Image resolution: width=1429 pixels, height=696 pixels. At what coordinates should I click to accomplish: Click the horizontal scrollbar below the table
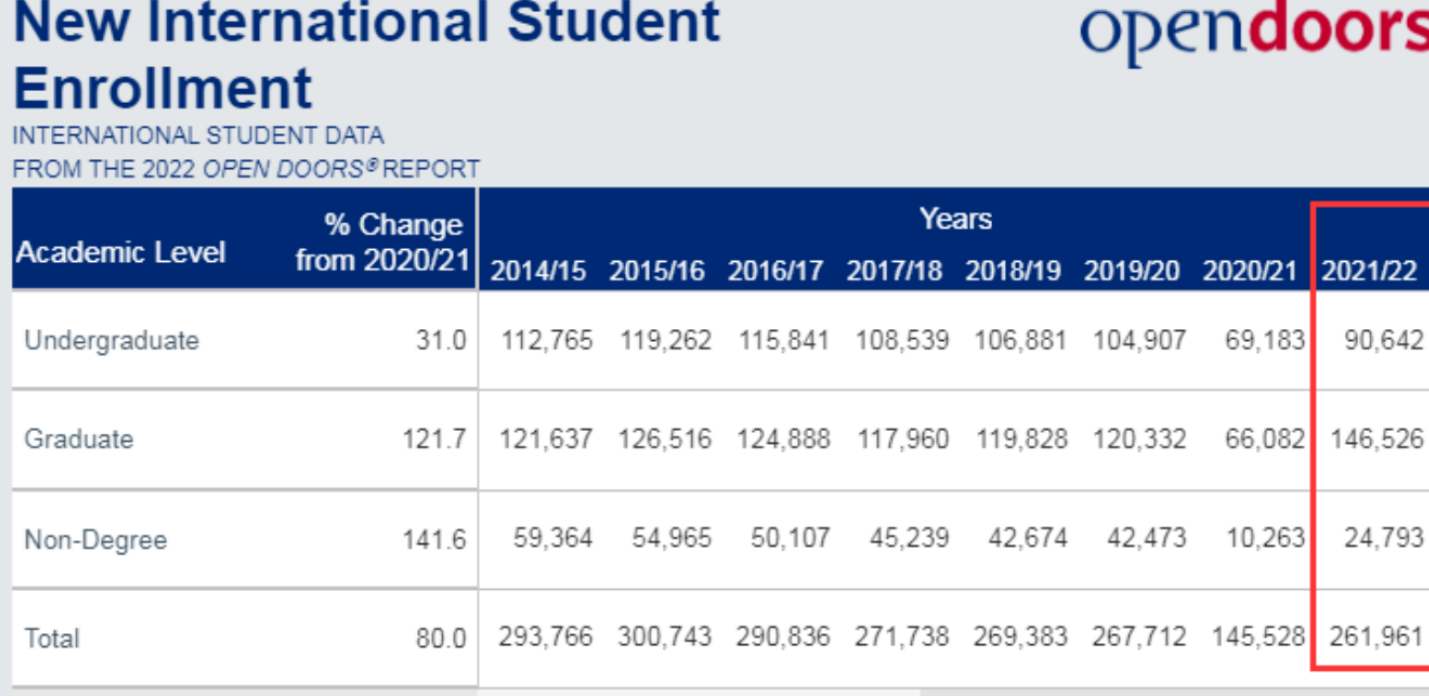[700, 690]
